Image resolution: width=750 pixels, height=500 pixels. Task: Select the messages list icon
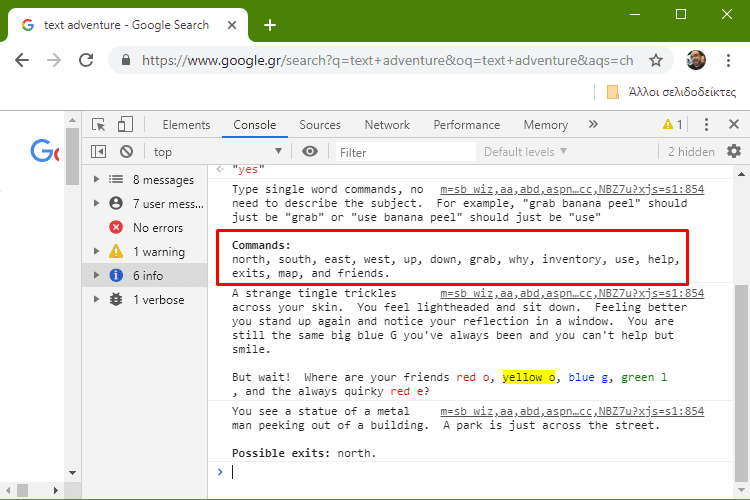(x=116, y=179)
